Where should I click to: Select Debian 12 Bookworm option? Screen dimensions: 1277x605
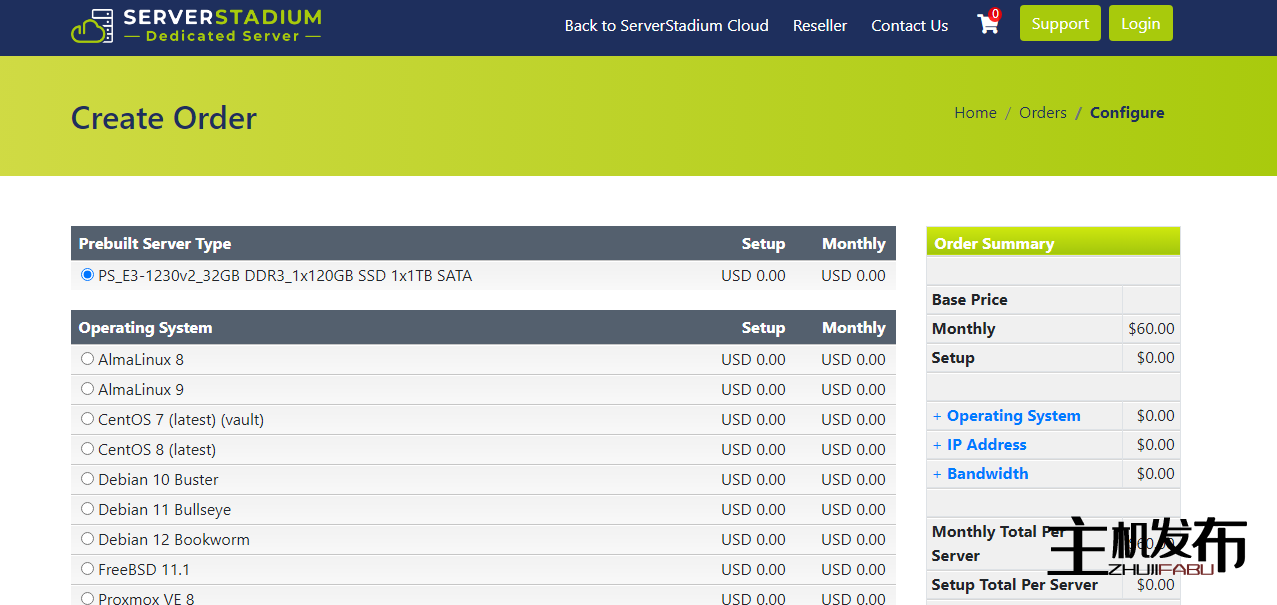tap(87, 538)
